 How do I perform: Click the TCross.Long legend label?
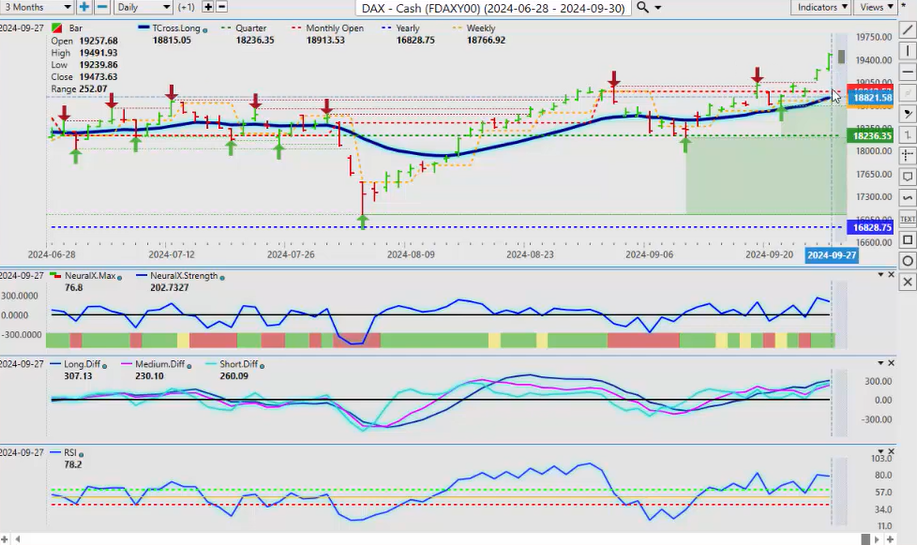pos(176,28)
